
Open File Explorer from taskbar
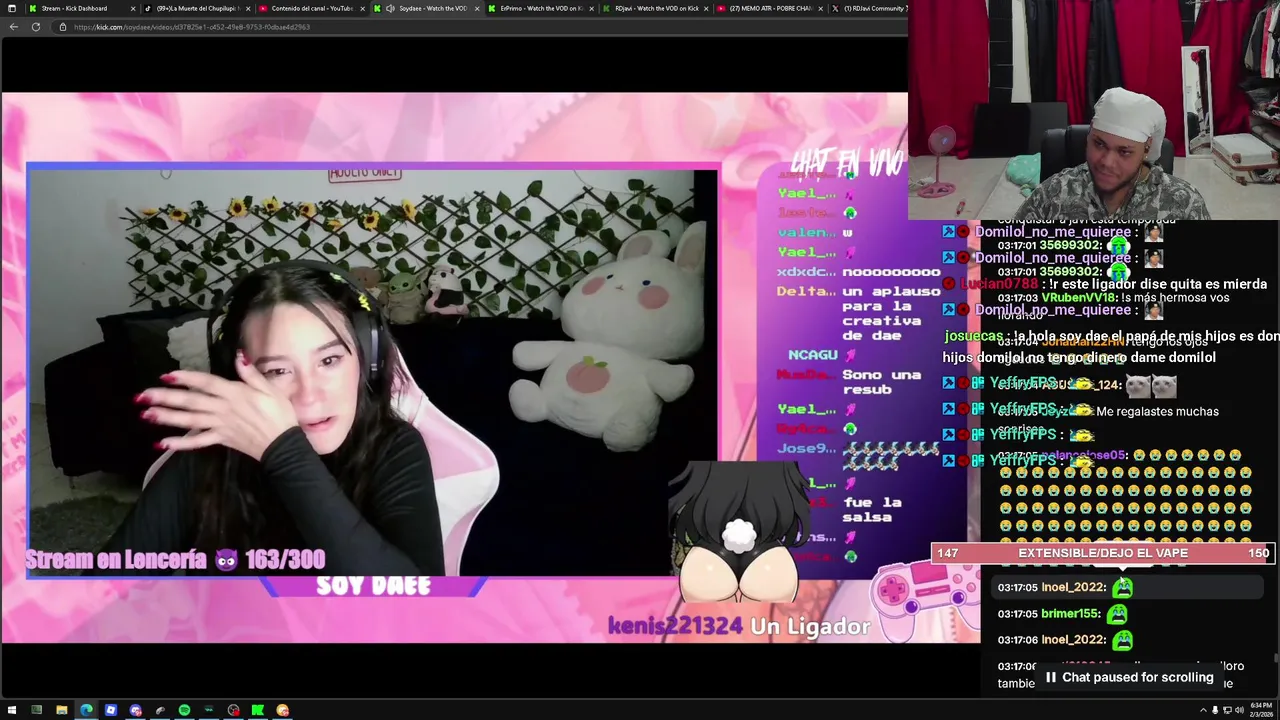pos(61,710)
